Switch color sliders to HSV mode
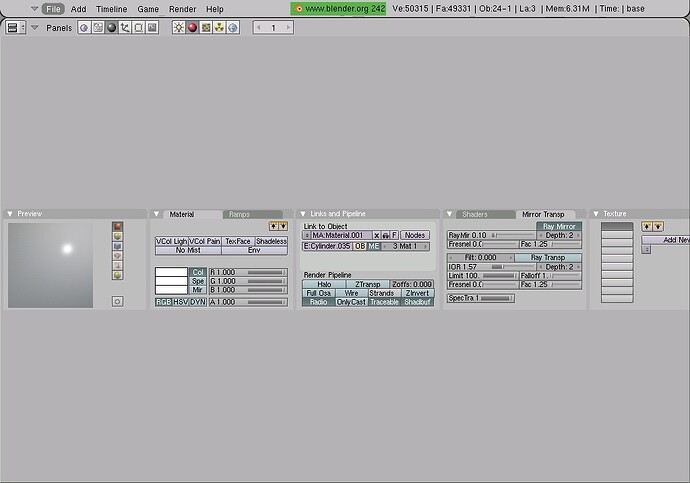Image resolution: width=690 pixels, height=483 pixels. pyautogui.click(x=180, y=302)
